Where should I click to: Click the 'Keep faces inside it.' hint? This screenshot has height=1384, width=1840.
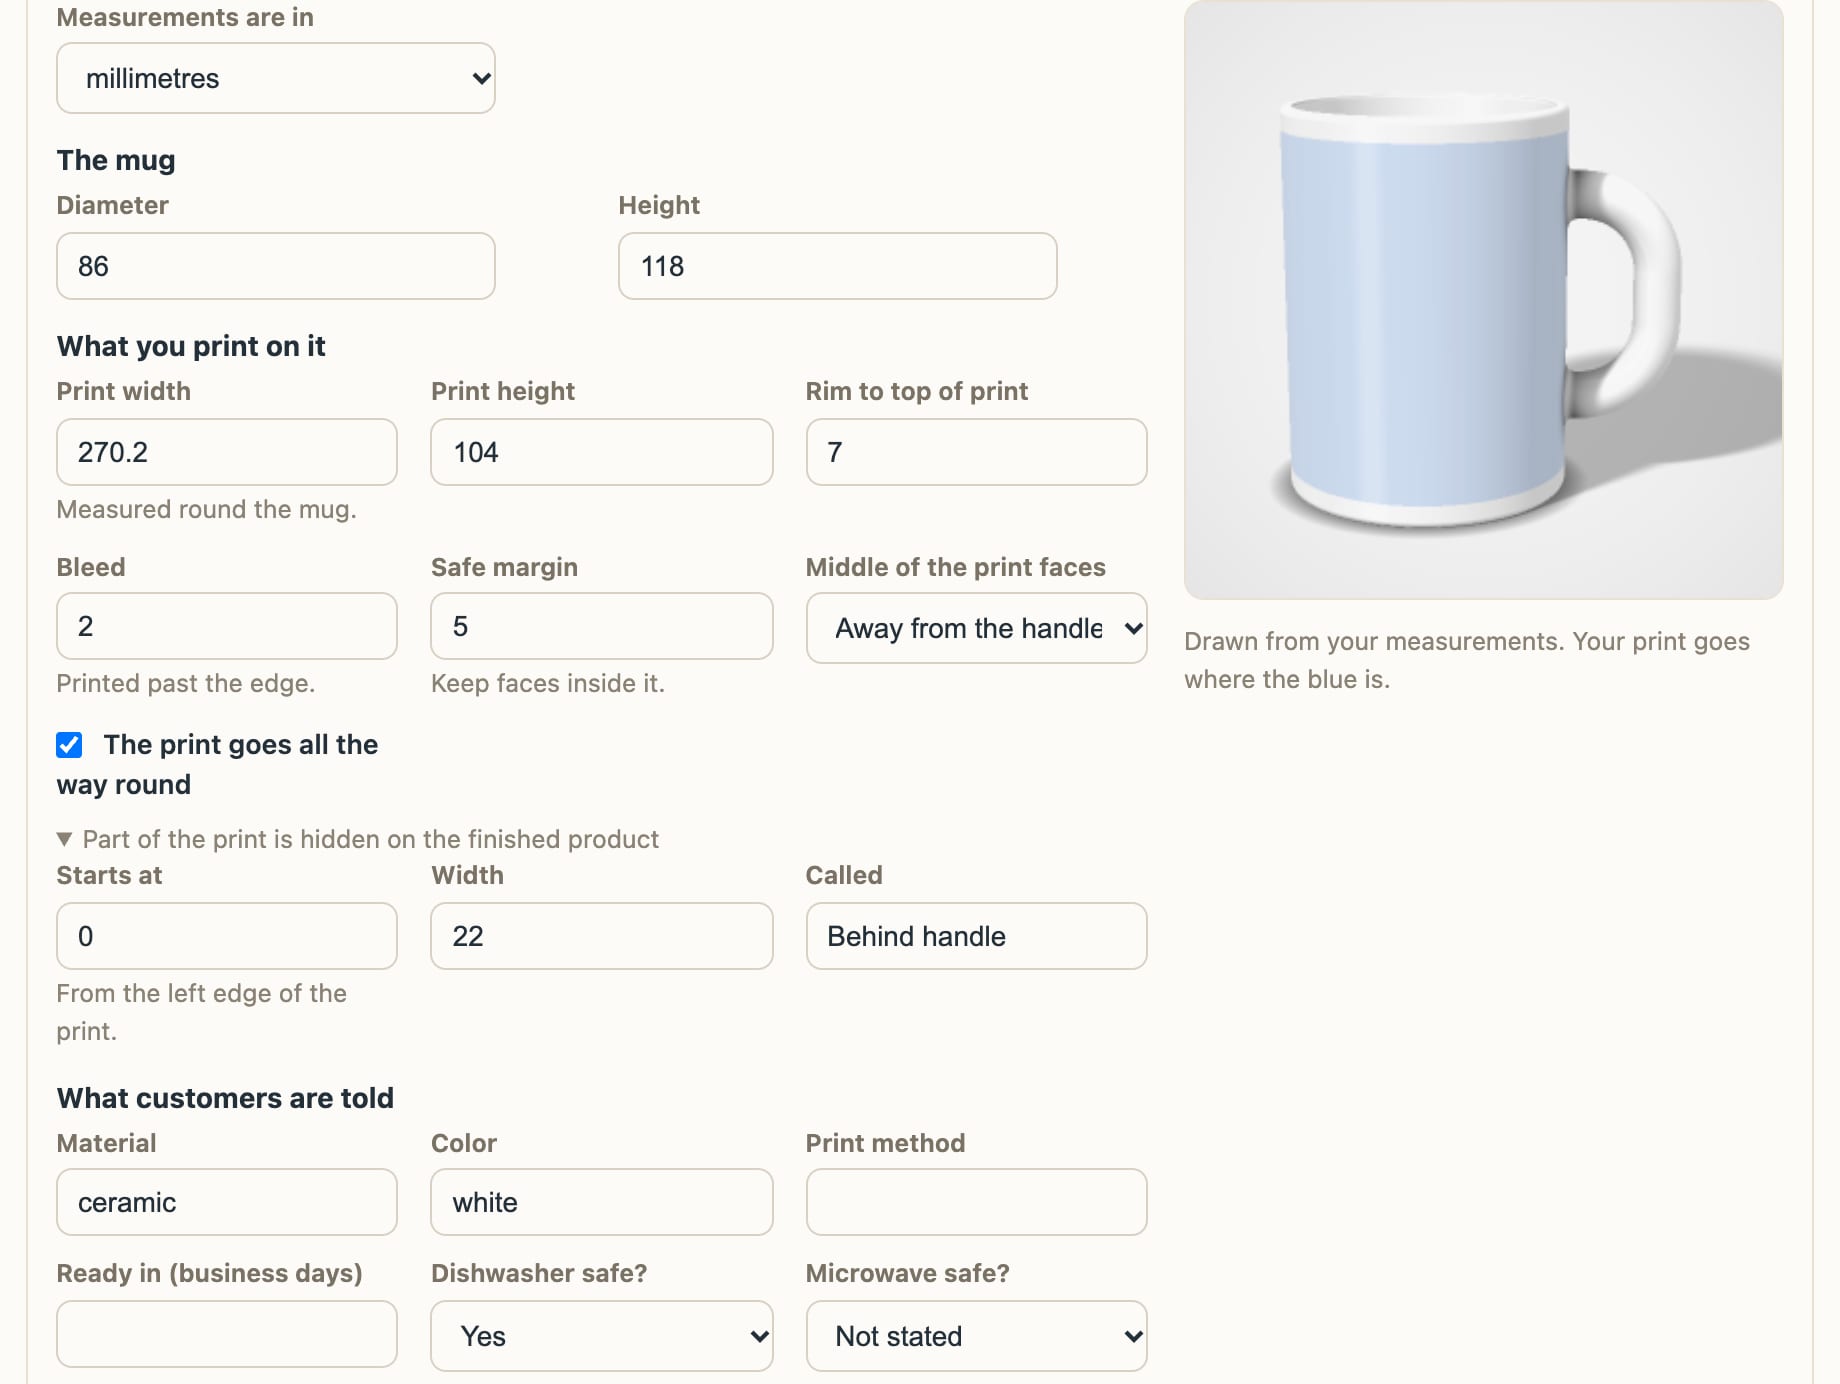[x=548, y=683]
